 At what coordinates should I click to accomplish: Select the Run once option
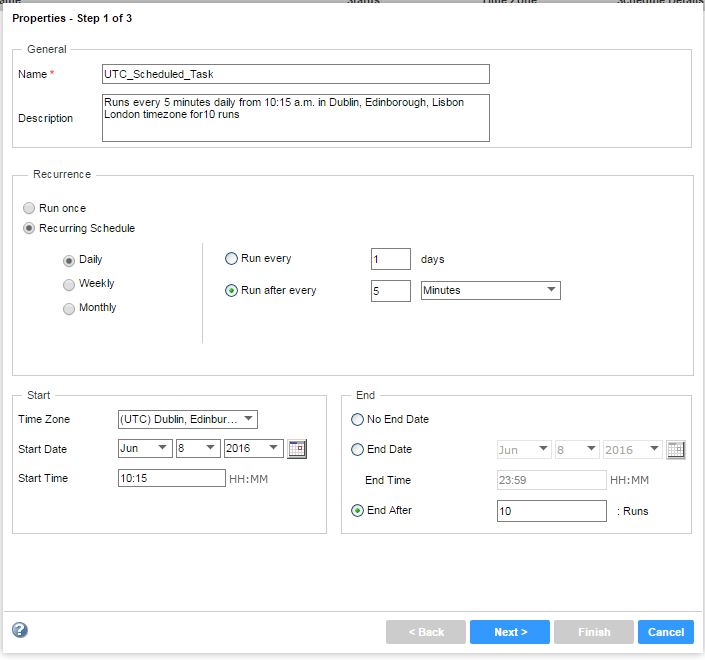tap(30, 208)
